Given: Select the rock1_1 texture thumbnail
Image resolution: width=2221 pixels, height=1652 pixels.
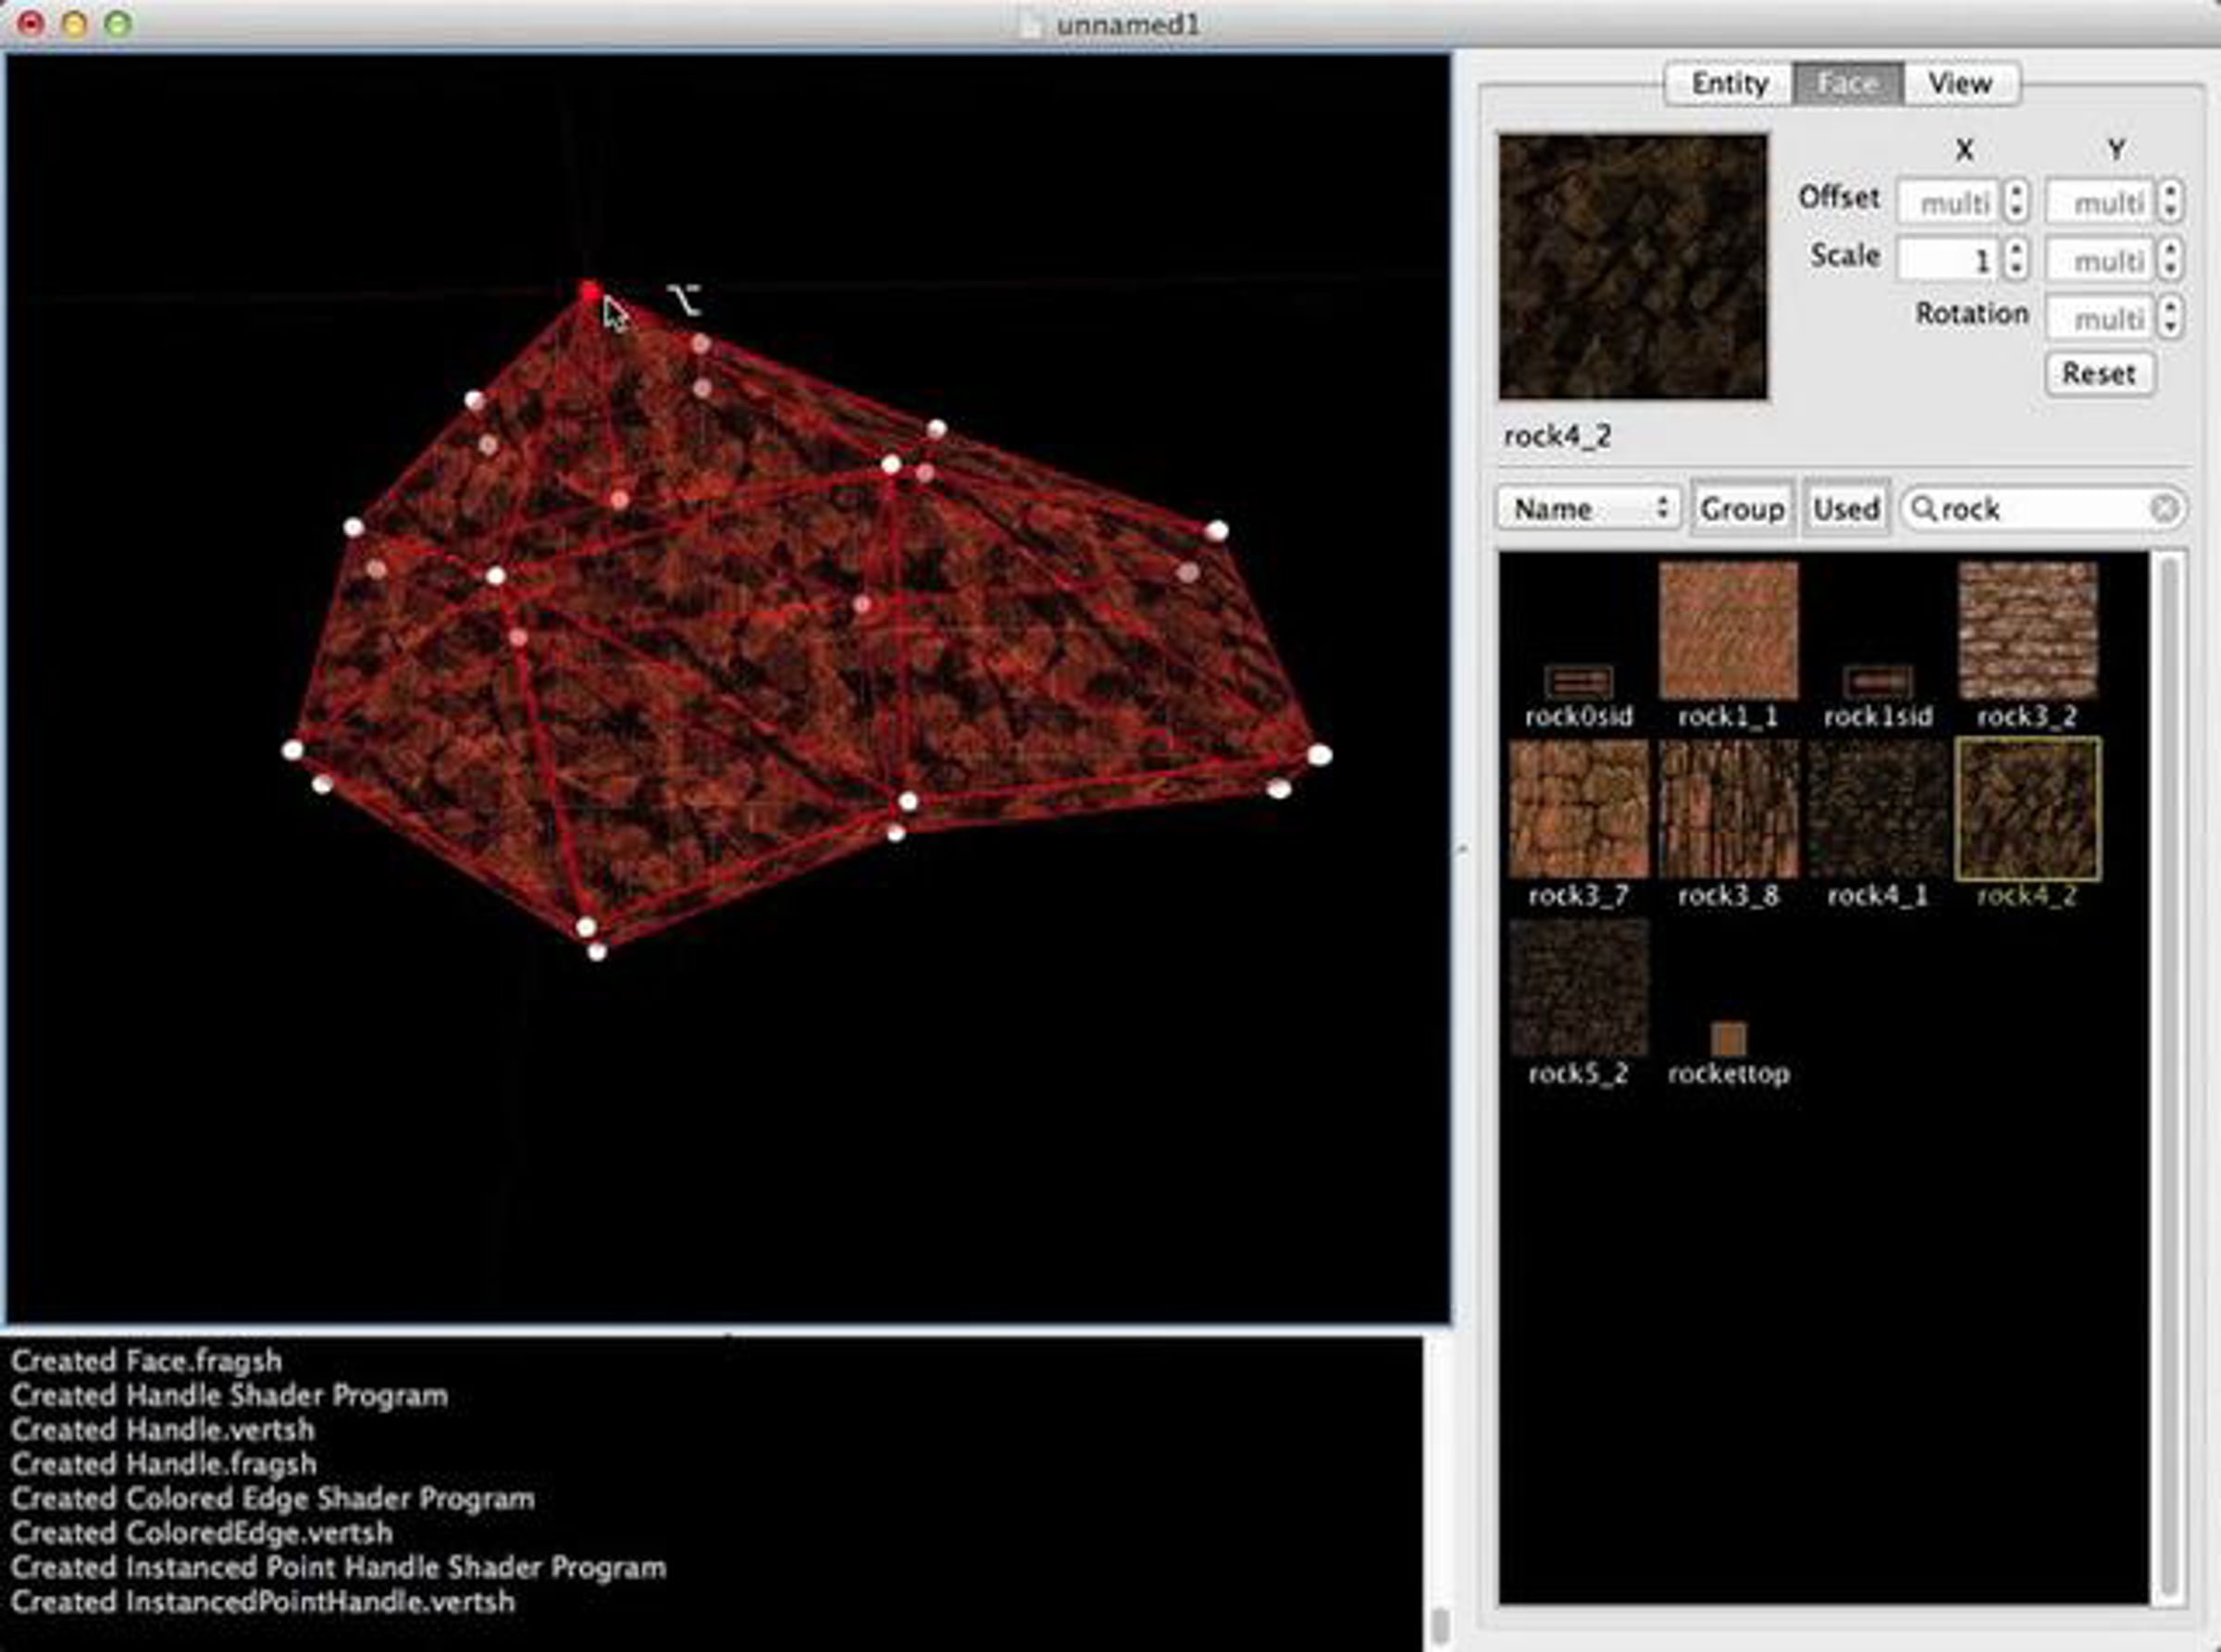Looking at the screenshot, I should pyautogui.click(x=1728, y=630).
